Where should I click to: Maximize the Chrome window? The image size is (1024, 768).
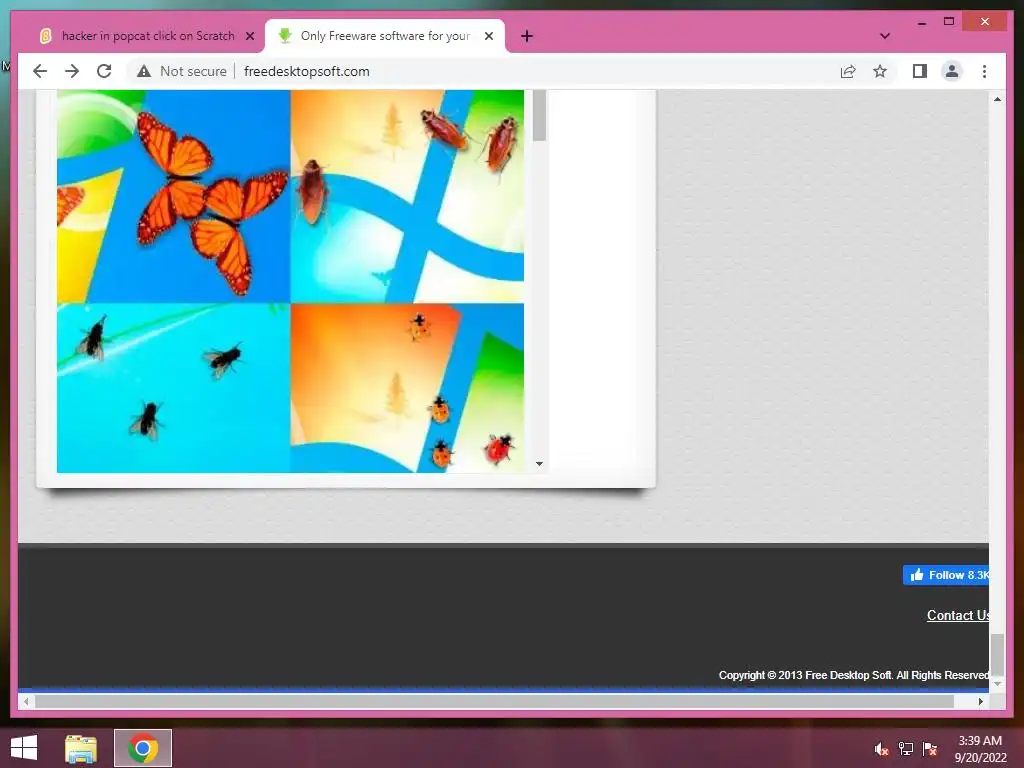(949, 22)
